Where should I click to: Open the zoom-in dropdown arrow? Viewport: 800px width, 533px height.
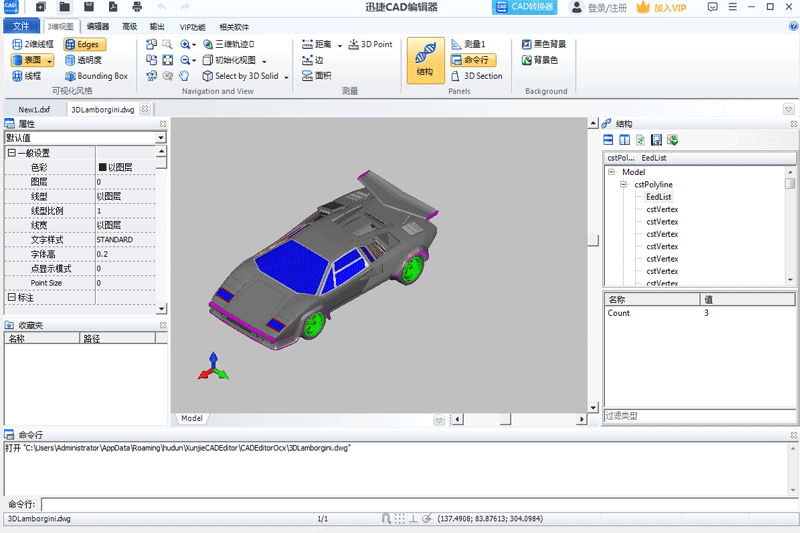pos(194,45)
